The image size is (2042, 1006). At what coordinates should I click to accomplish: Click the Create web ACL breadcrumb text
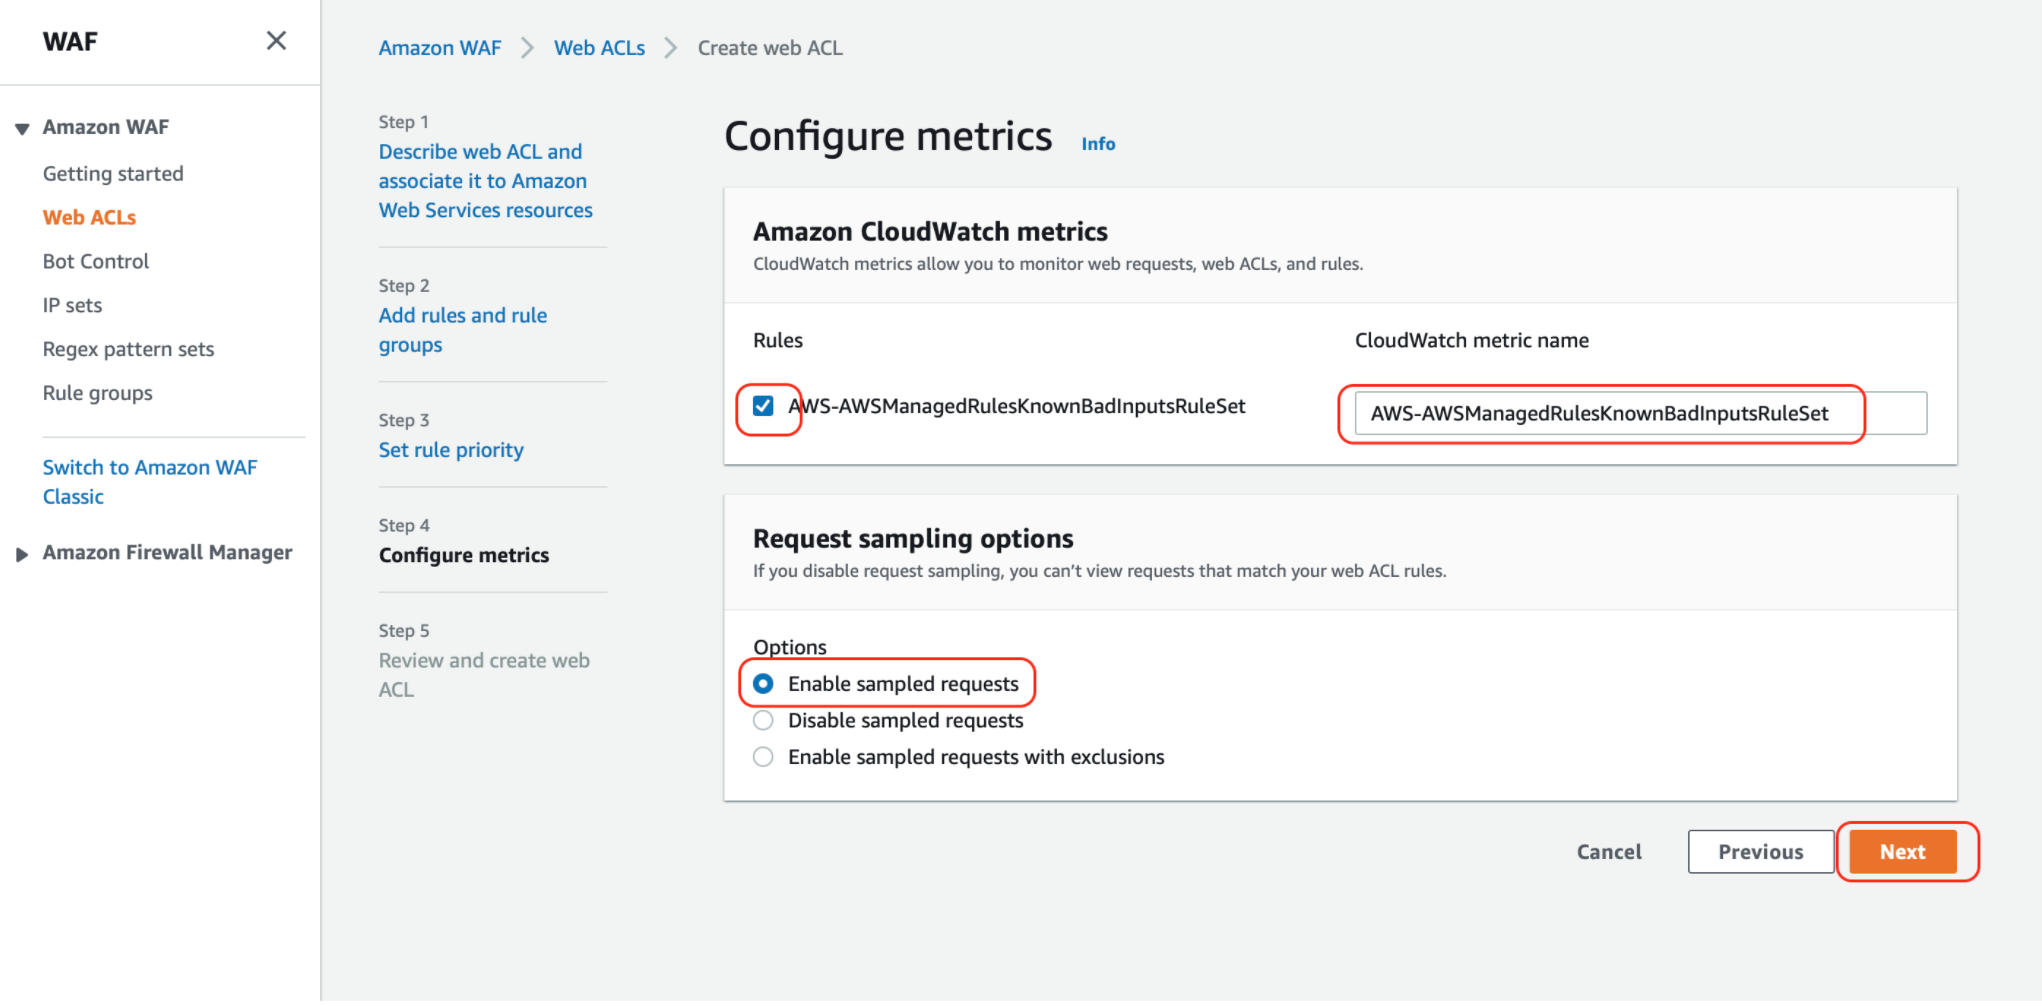770,48
